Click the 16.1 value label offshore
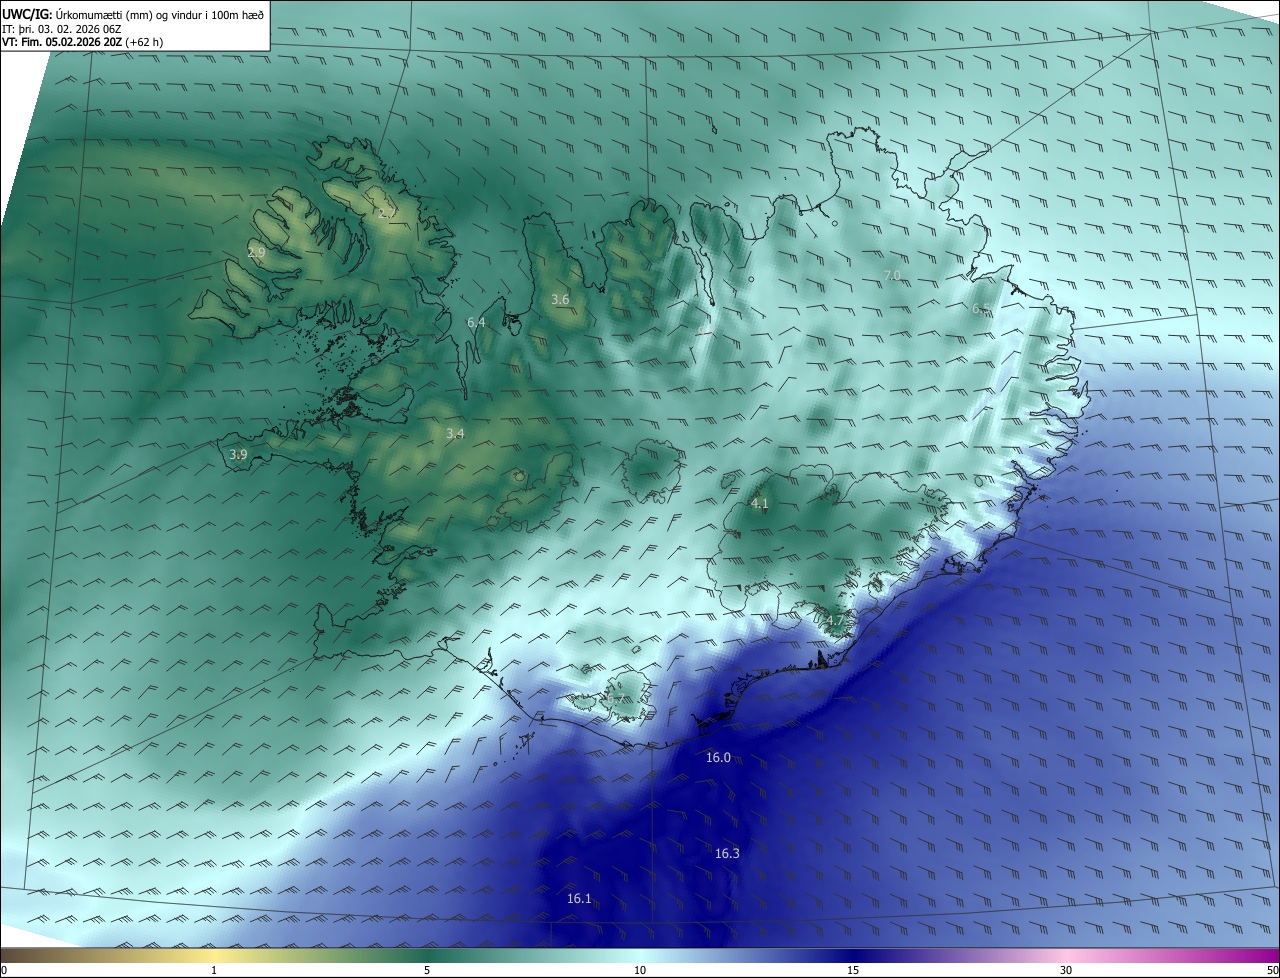The width and height of the screenshot is (1280, 978). click(579, 899)
